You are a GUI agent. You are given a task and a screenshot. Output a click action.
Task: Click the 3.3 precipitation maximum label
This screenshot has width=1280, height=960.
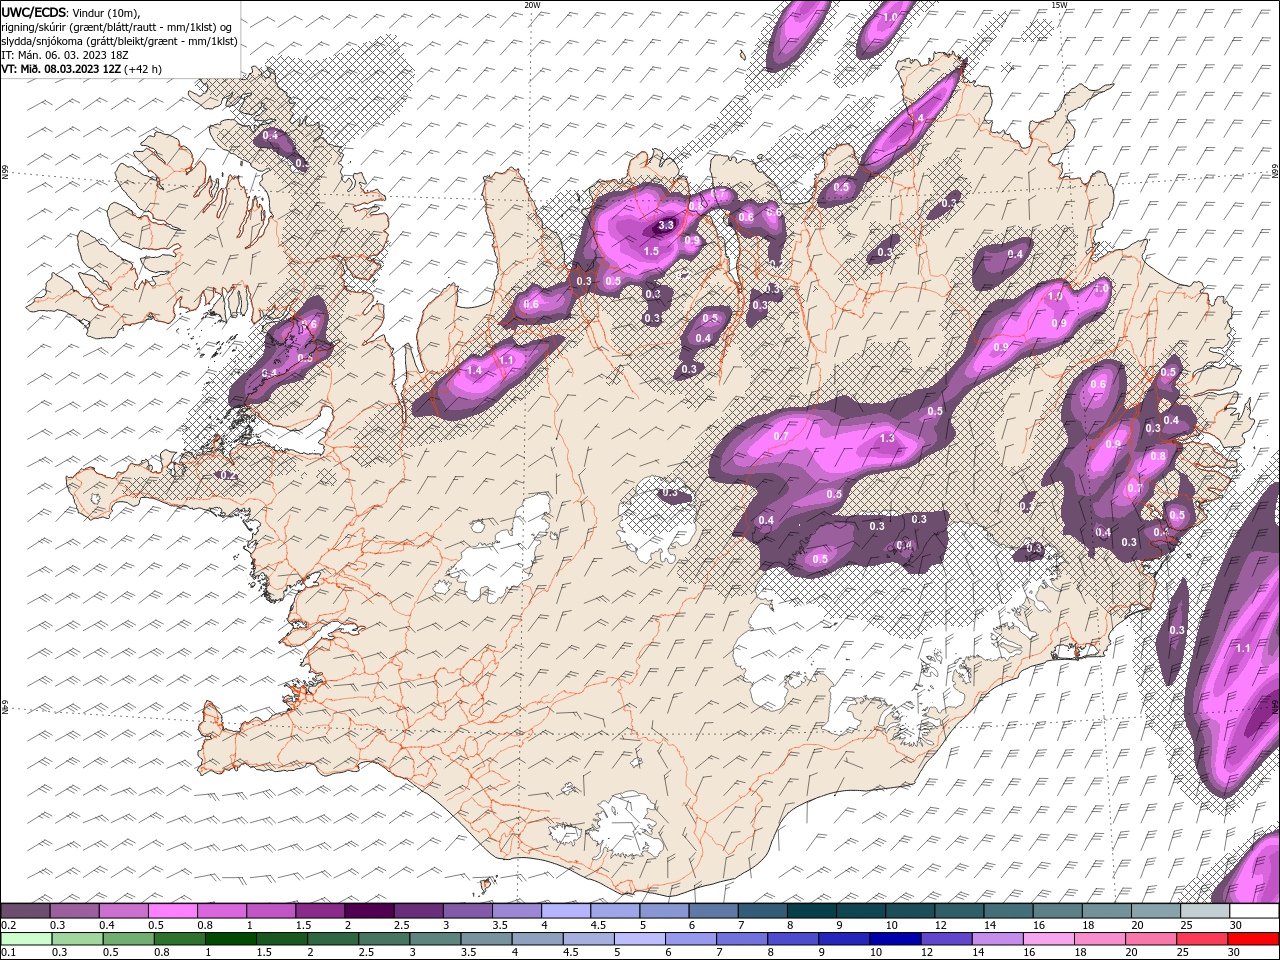(x=666, y=226)
